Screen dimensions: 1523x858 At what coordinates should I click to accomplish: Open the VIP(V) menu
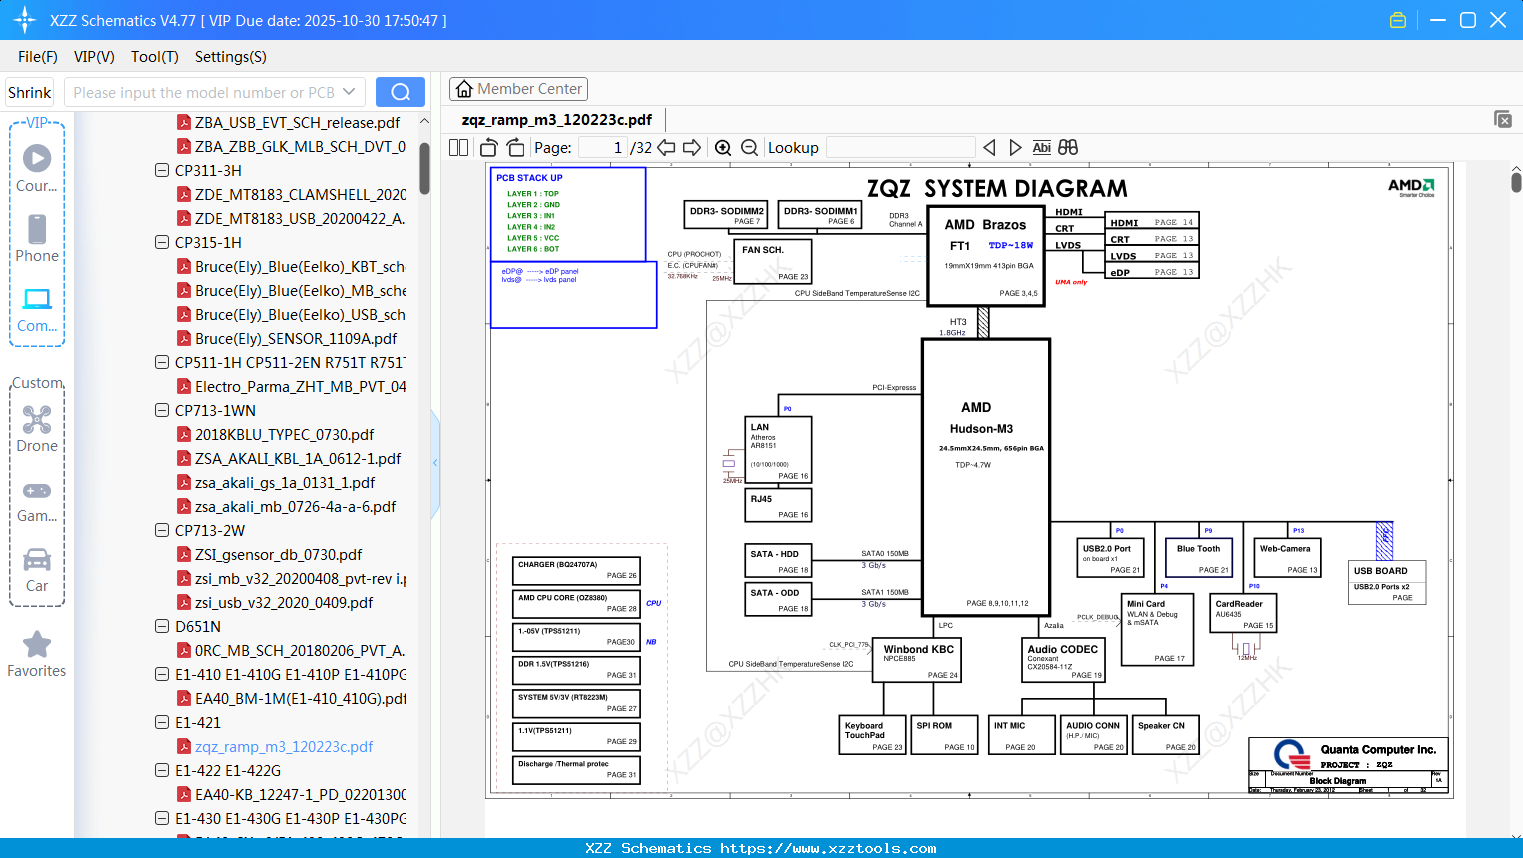(94, 57)
